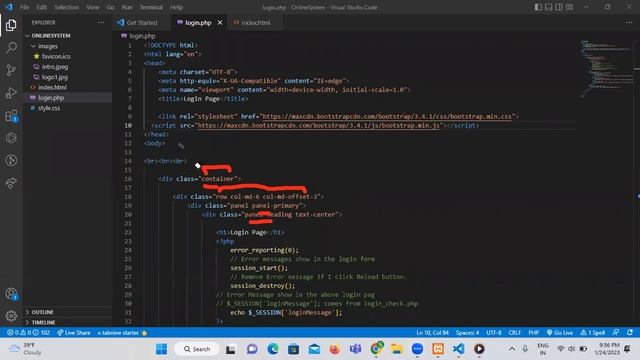Select the login.php editor tab

(x=198, y=22)
